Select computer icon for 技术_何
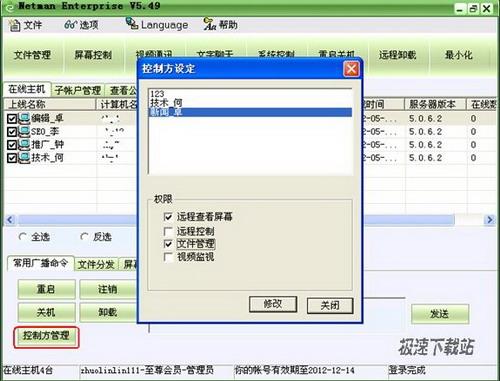500x381 pixels. [24, 157]
